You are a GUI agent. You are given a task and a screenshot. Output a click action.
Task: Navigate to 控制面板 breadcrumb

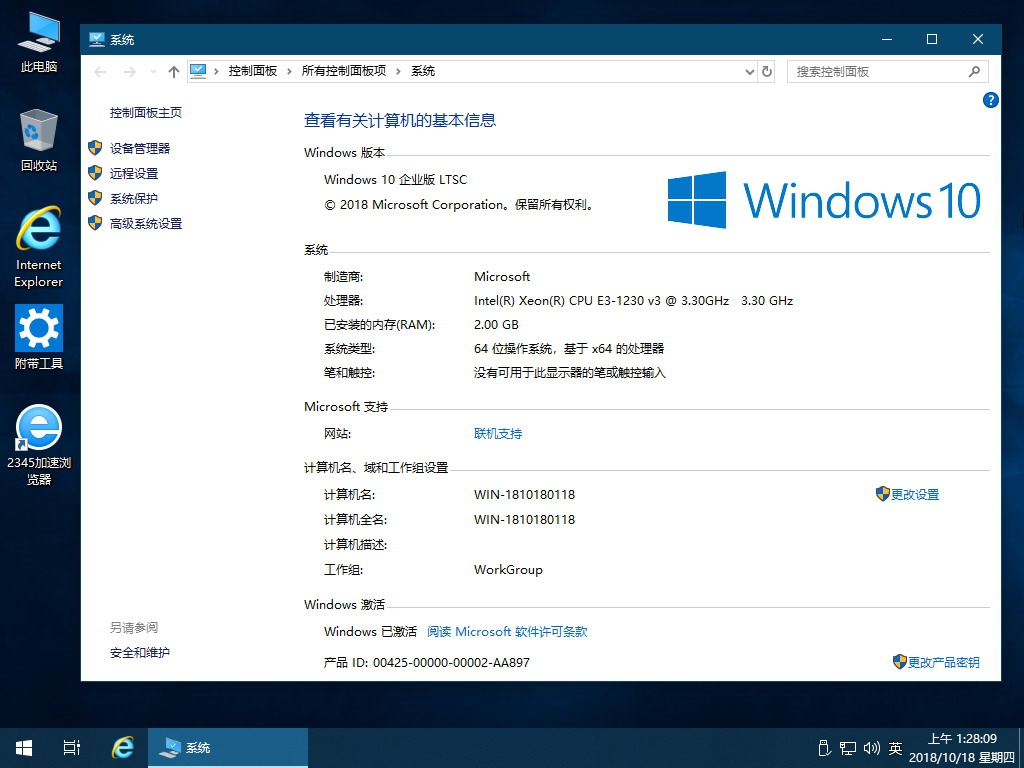pos(253,71)
